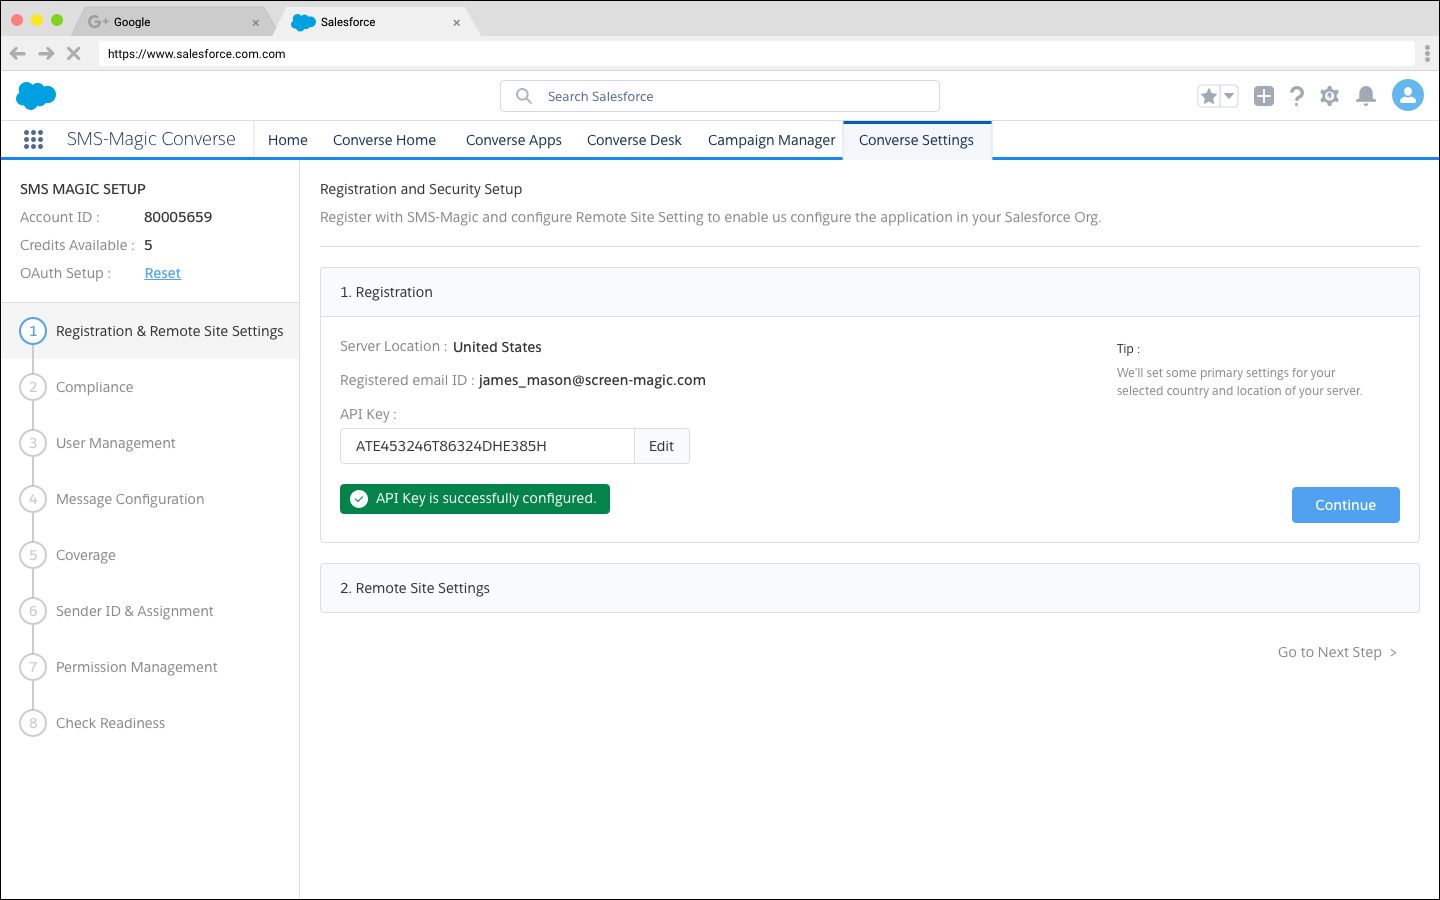
Task: Click Go to Next Step link
Action: point(1338,652)
